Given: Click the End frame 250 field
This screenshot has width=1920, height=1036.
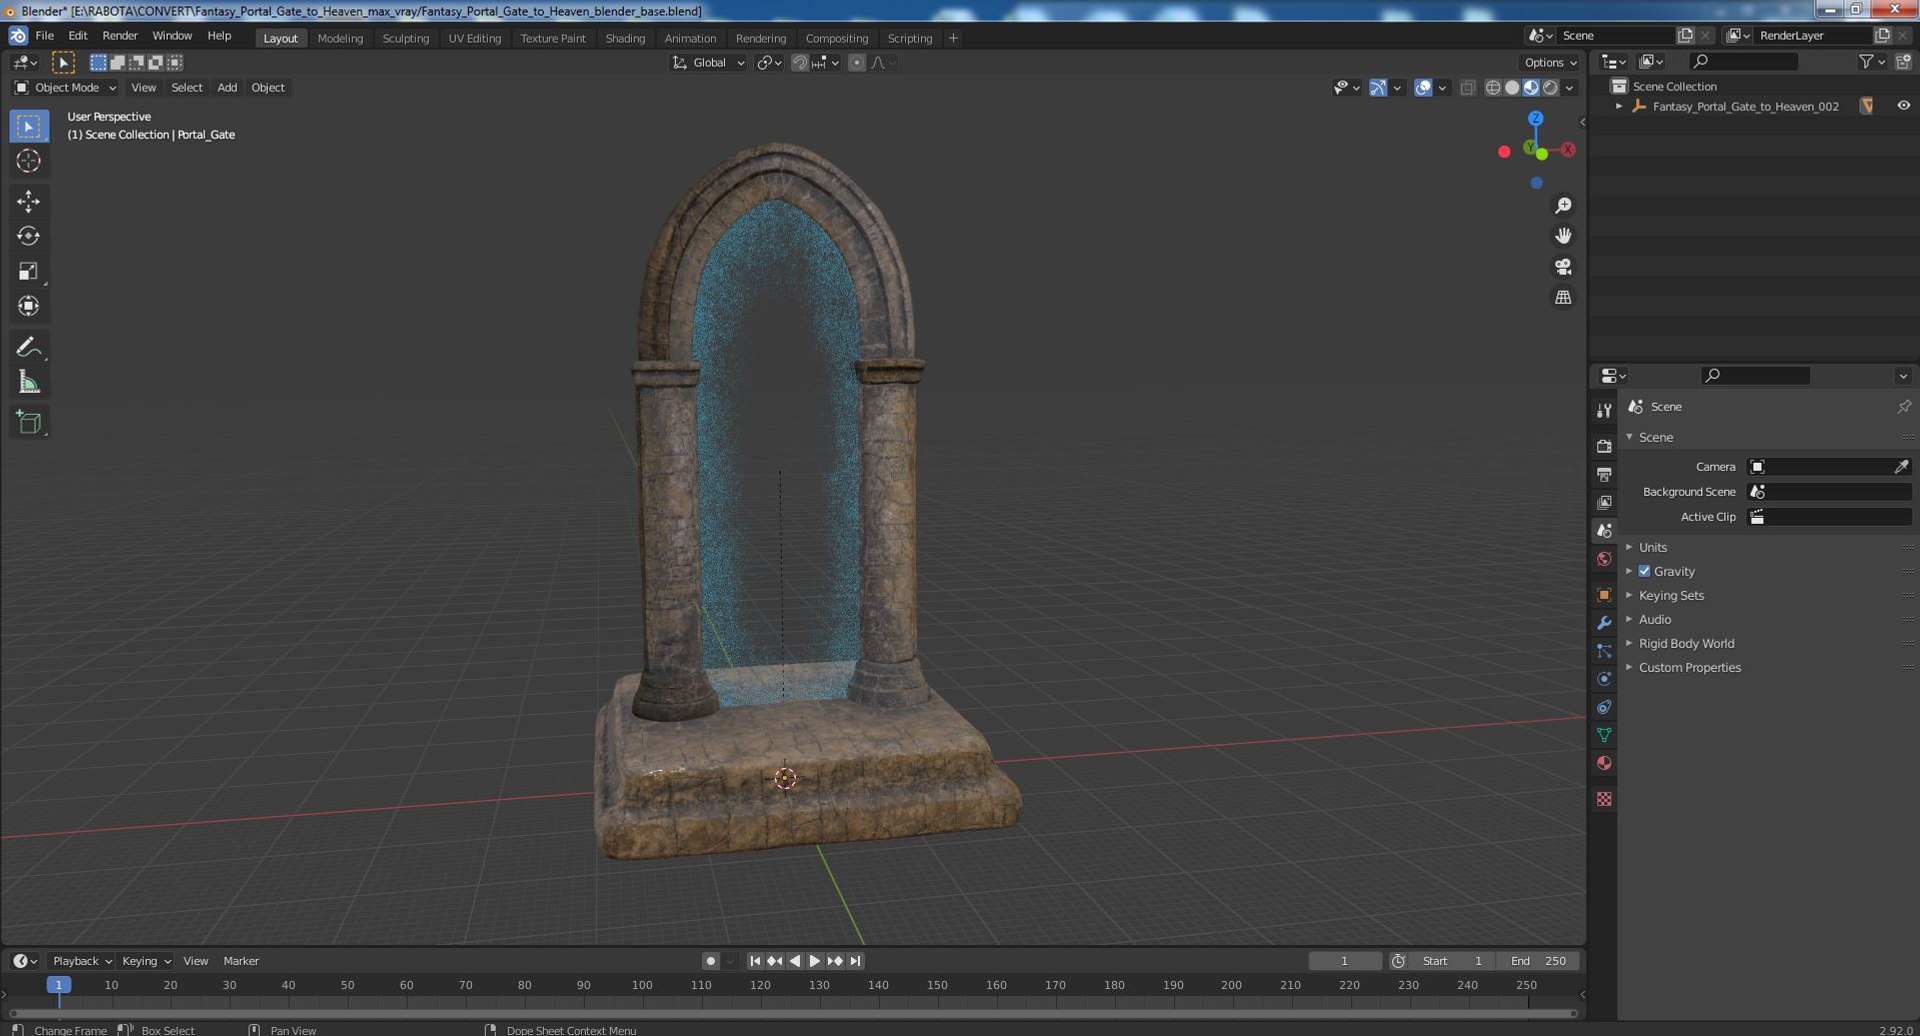Looking at the screenshot, I should pos(1539,961).
